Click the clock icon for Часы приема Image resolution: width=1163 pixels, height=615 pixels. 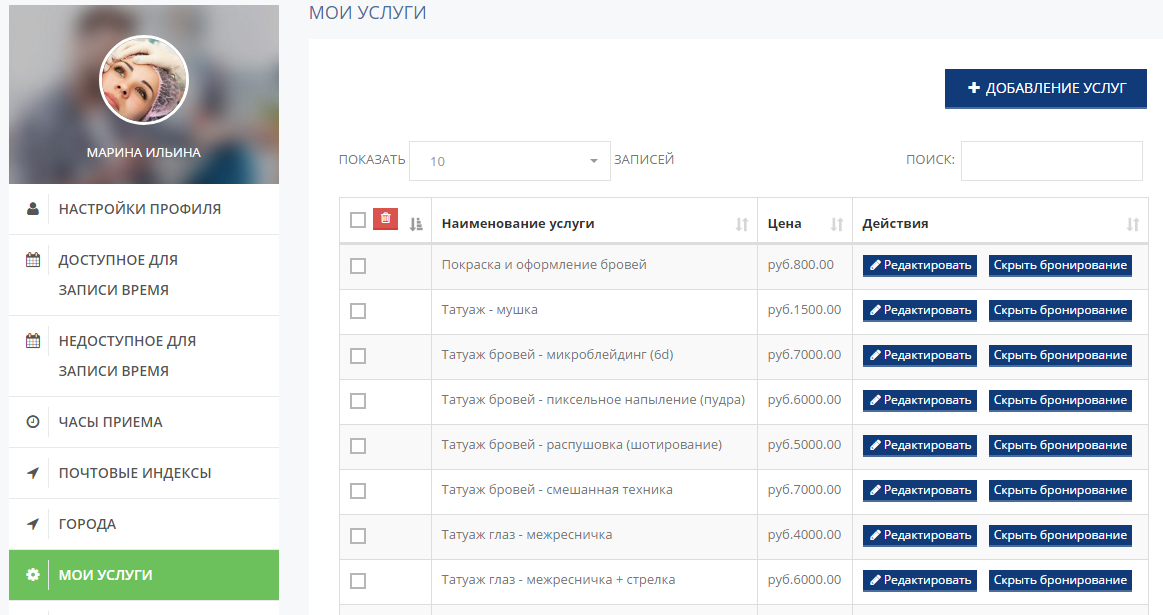click(x=33, y=422)
